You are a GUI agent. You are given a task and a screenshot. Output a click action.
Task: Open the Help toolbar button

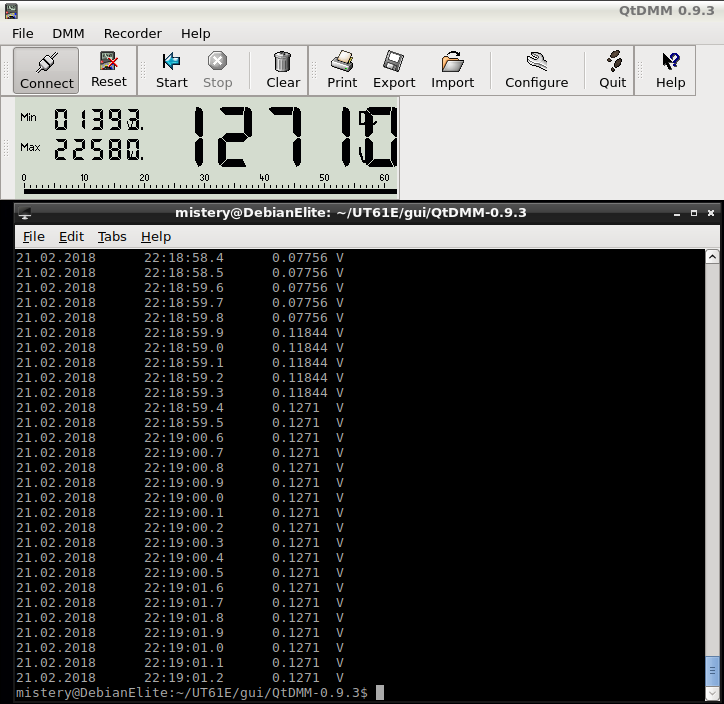pos(670,70)
